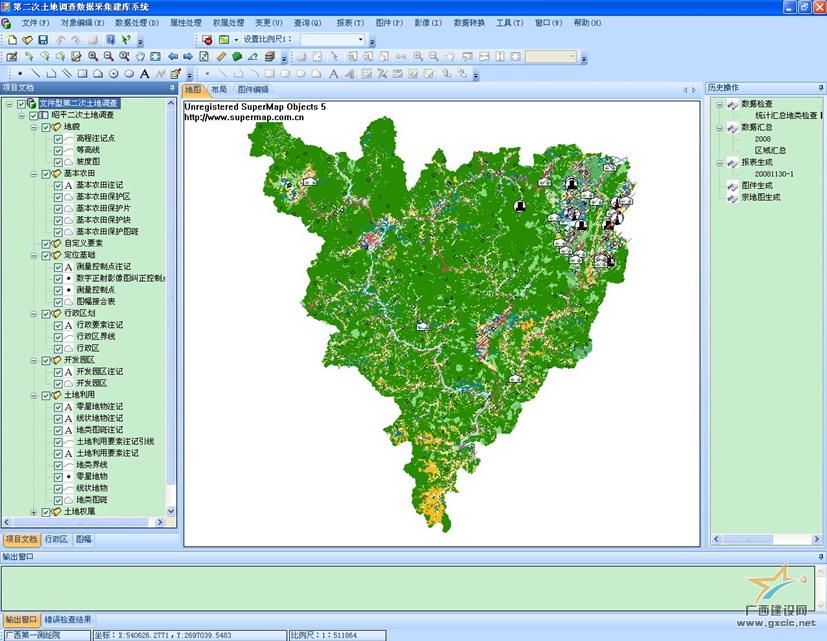Collapse 报表生成 in history panel
The width and height of the screenshot is (827, 641).
click(x=719, y=163)
